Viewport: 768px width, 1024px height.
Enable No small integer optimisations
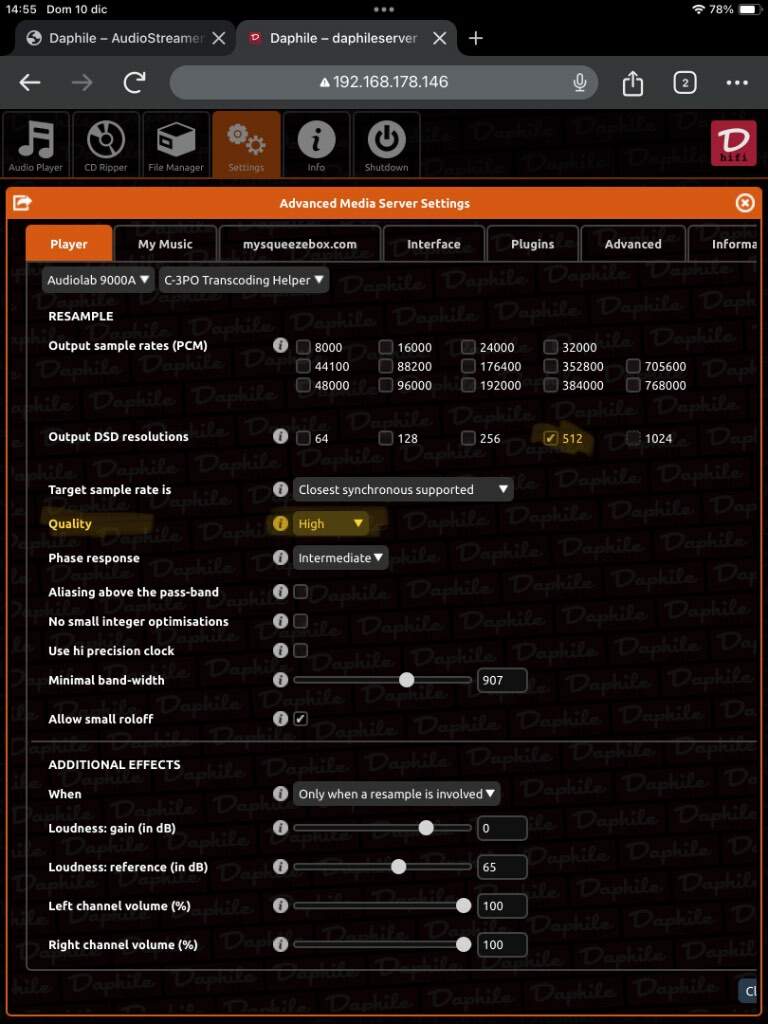[x=300, y=620]
